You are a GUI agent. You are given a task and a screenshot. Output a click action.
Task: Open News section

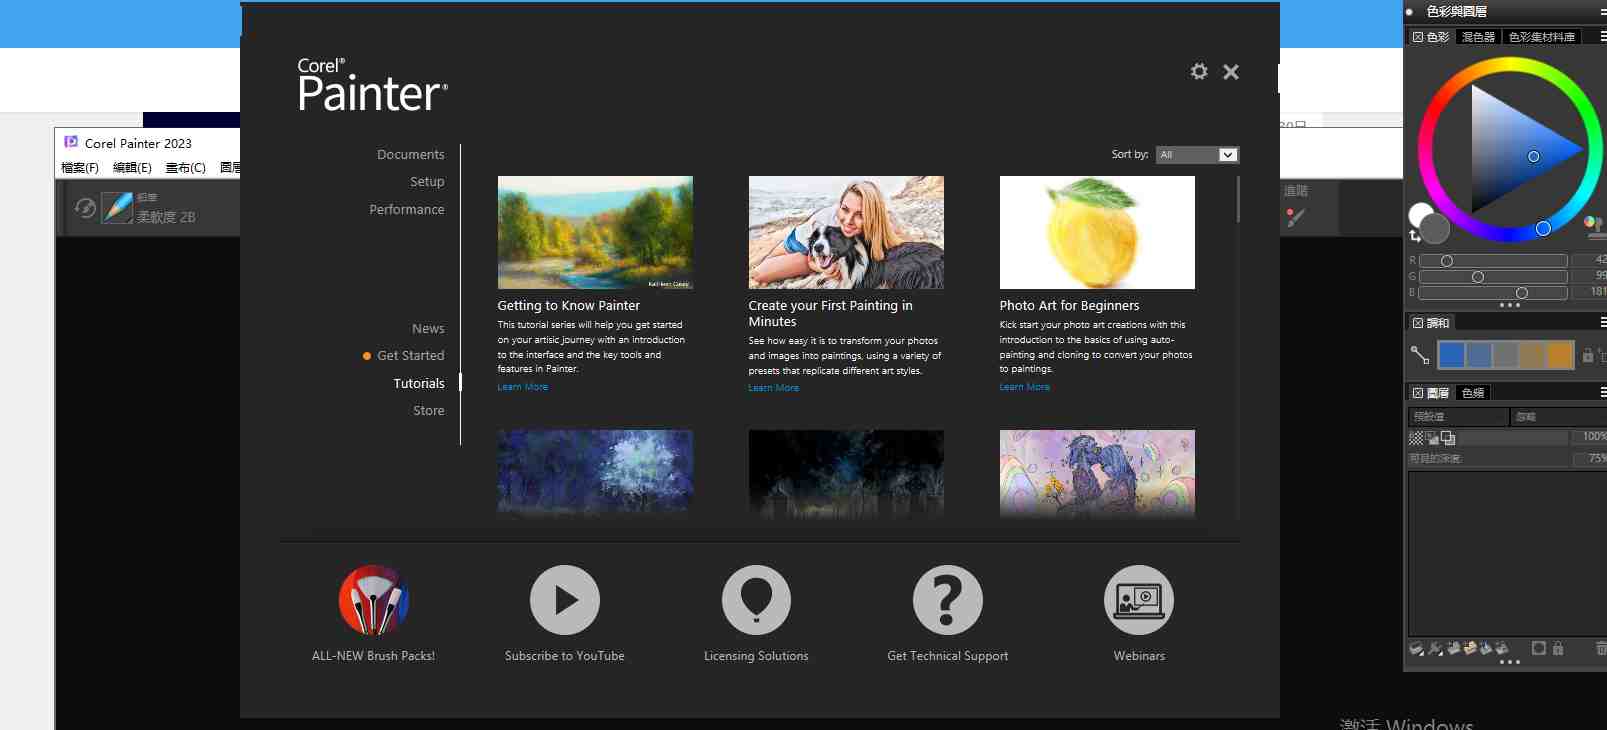(x=428, y=329)
